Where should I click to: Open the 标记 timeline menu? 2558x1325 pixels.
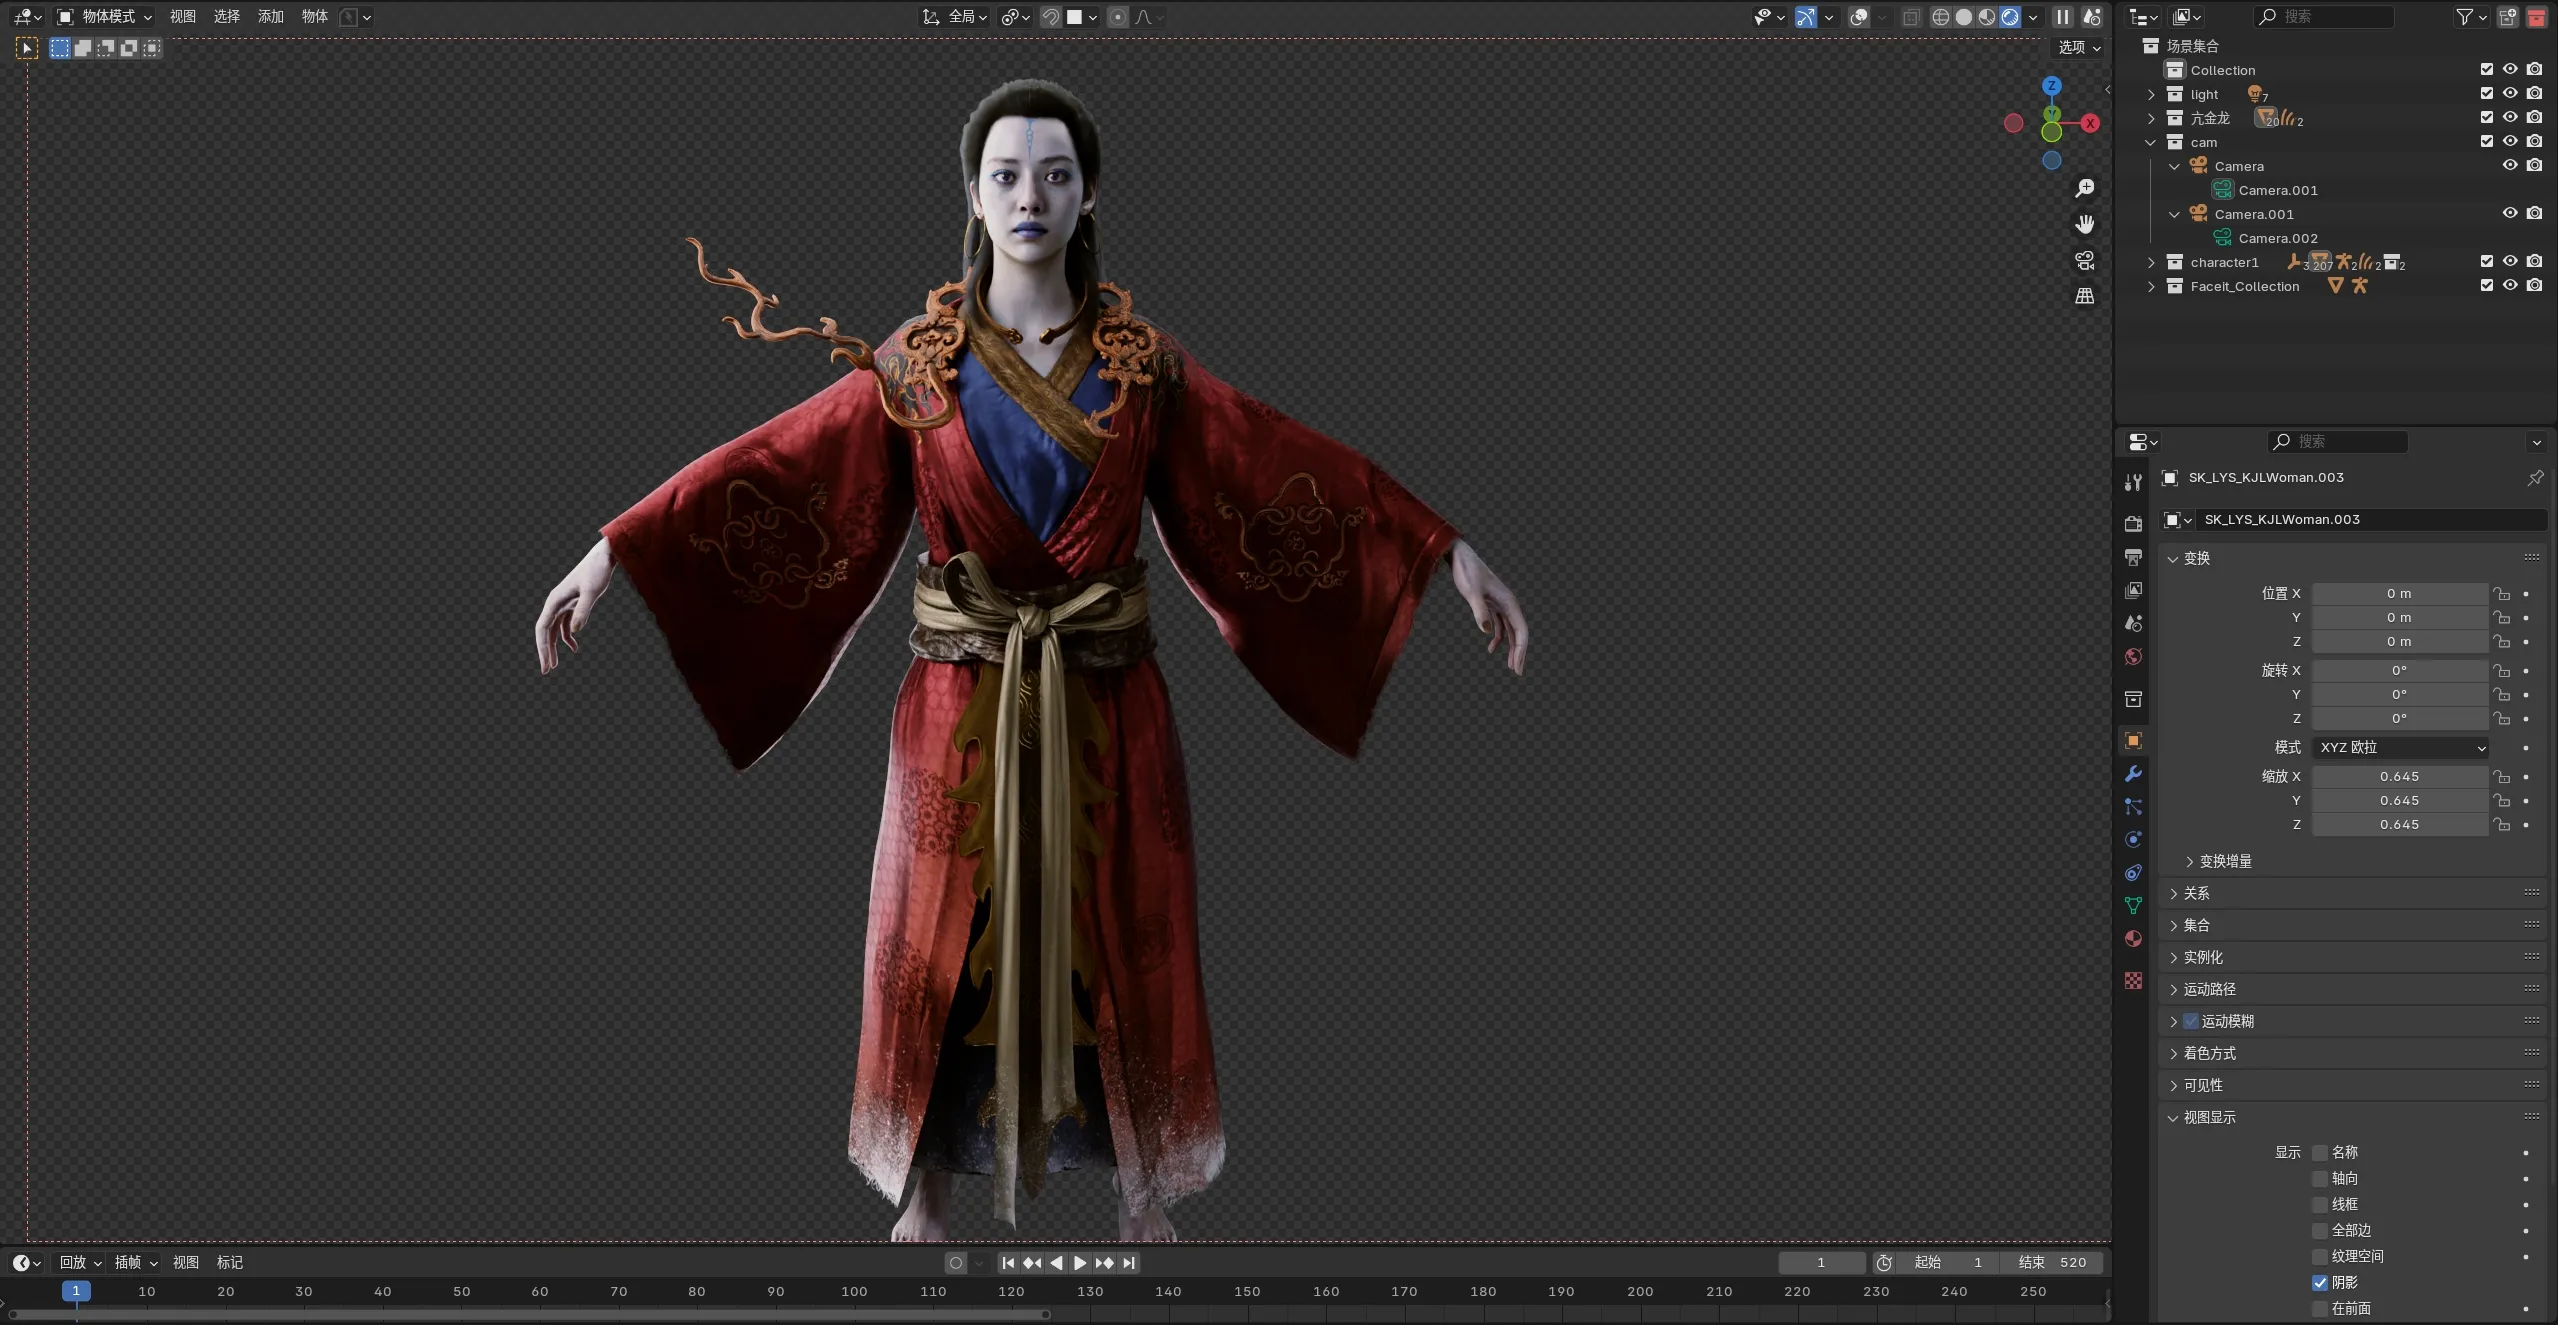[x=230, y=1263]
